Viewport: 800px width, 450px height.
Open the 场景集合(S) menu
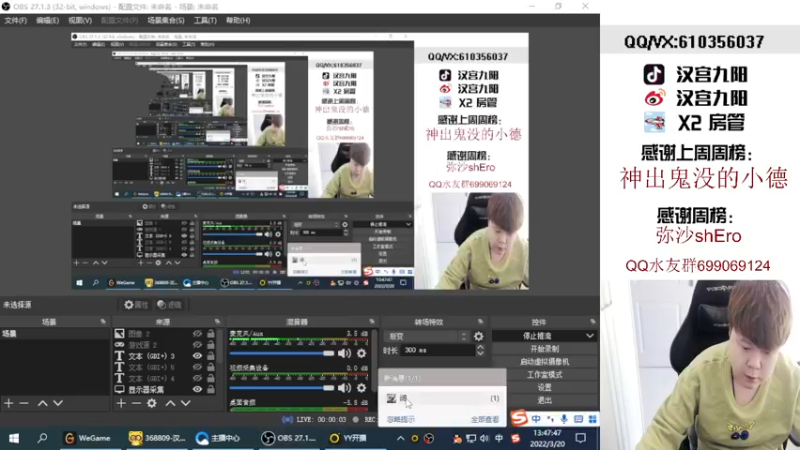166,20
